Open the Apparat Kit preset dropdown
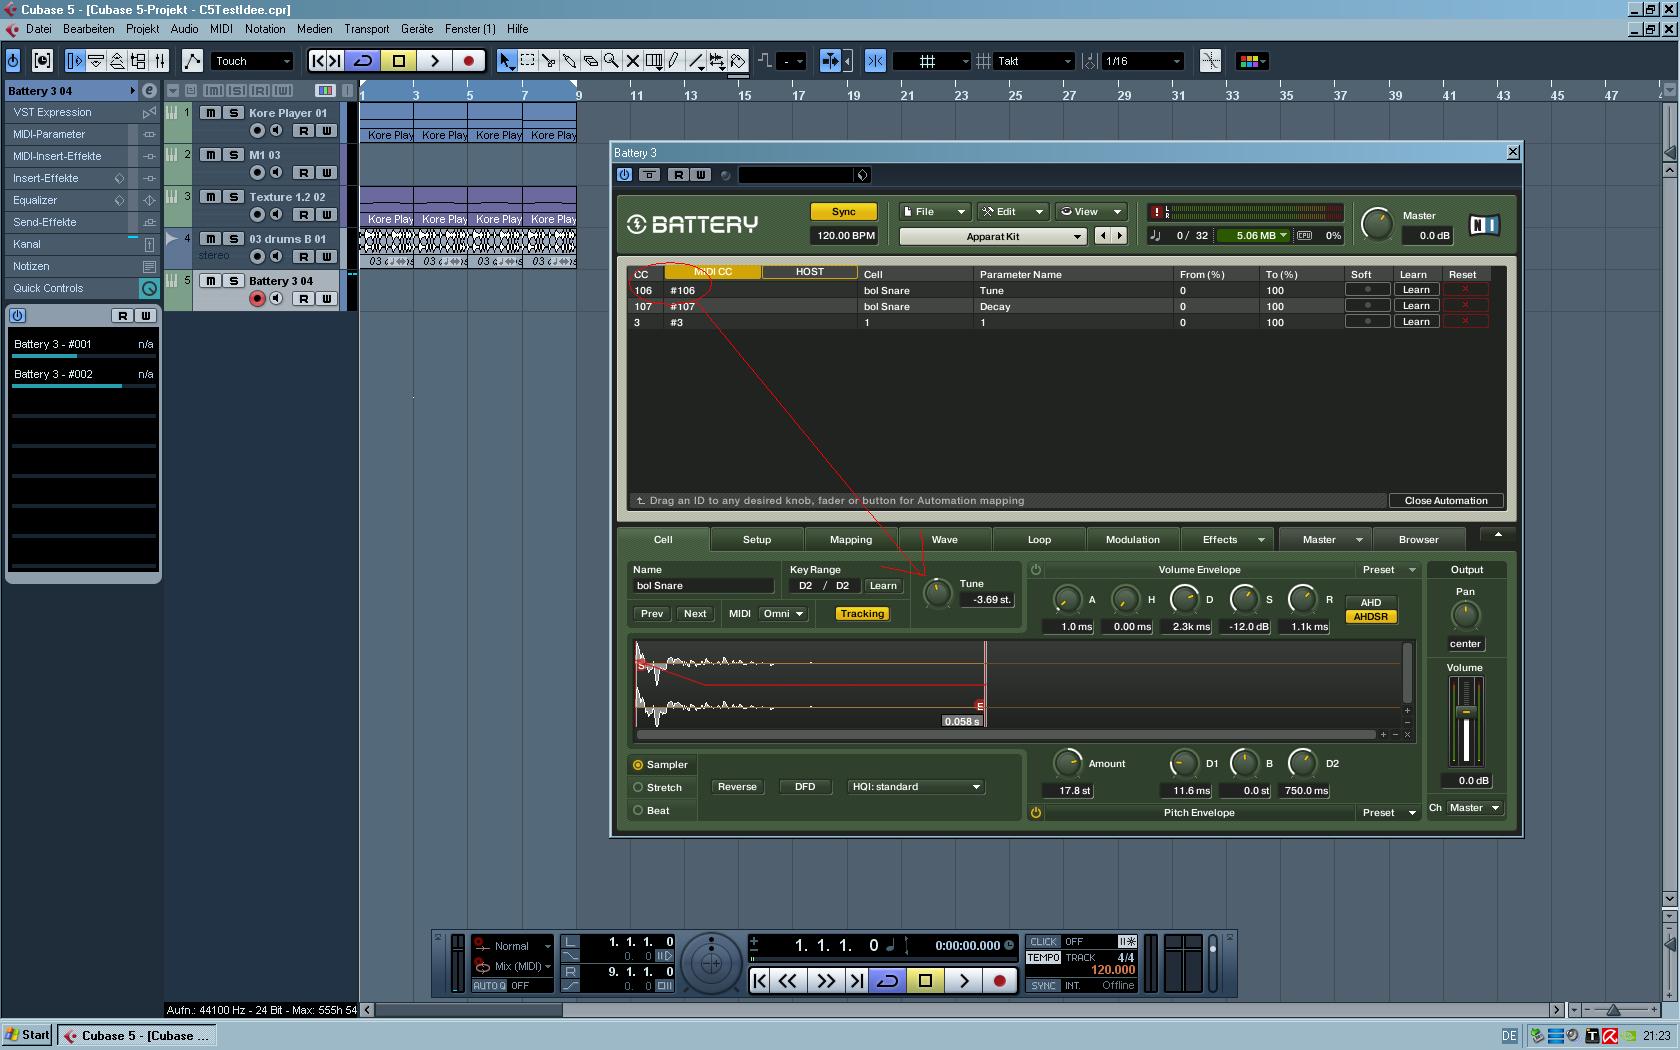The image size is (1680, 1050). 992,237
